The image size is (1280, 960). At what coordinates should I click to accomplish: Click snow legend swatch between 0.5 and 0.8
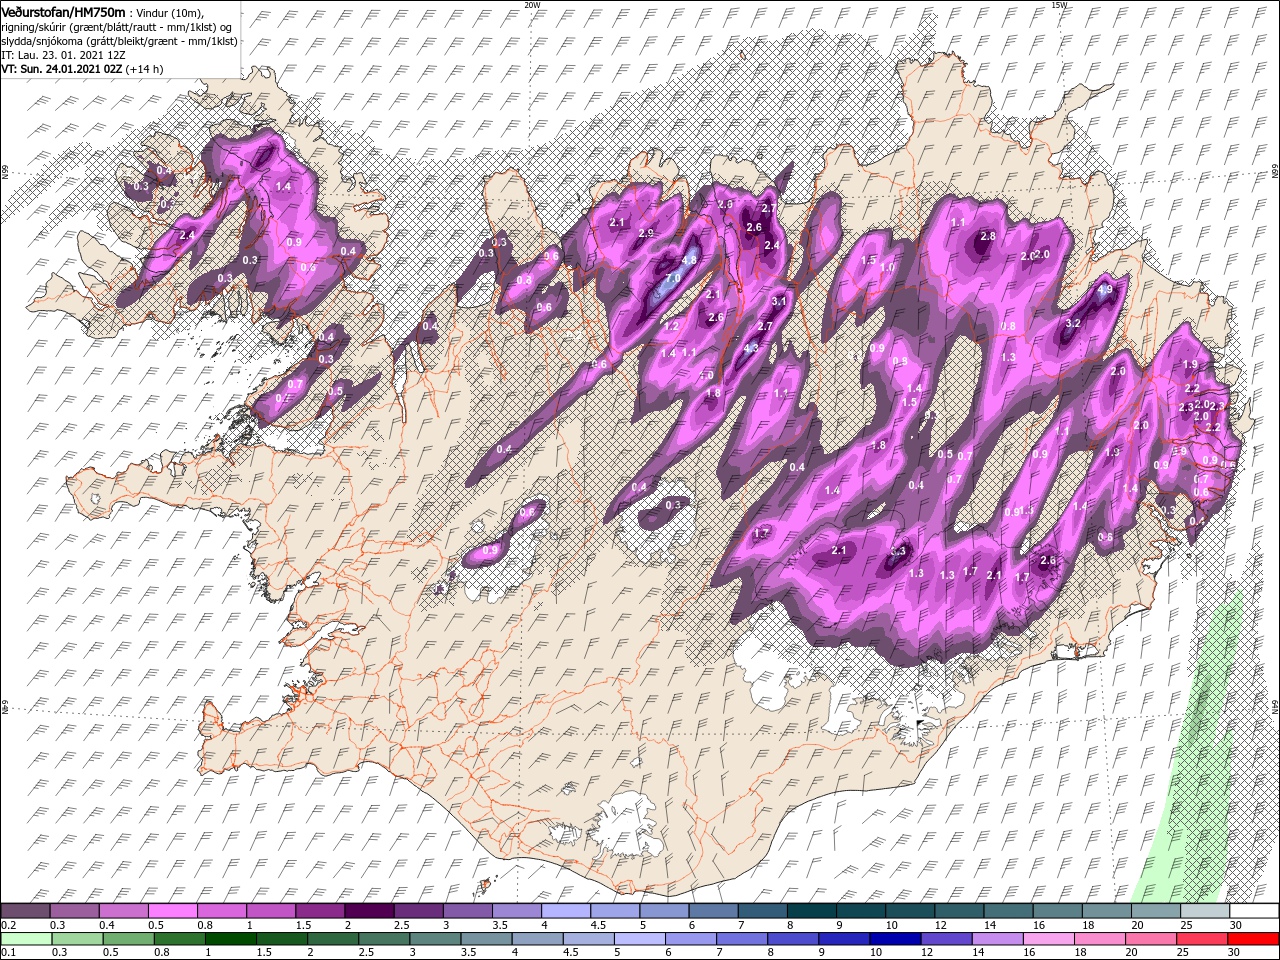172,911
